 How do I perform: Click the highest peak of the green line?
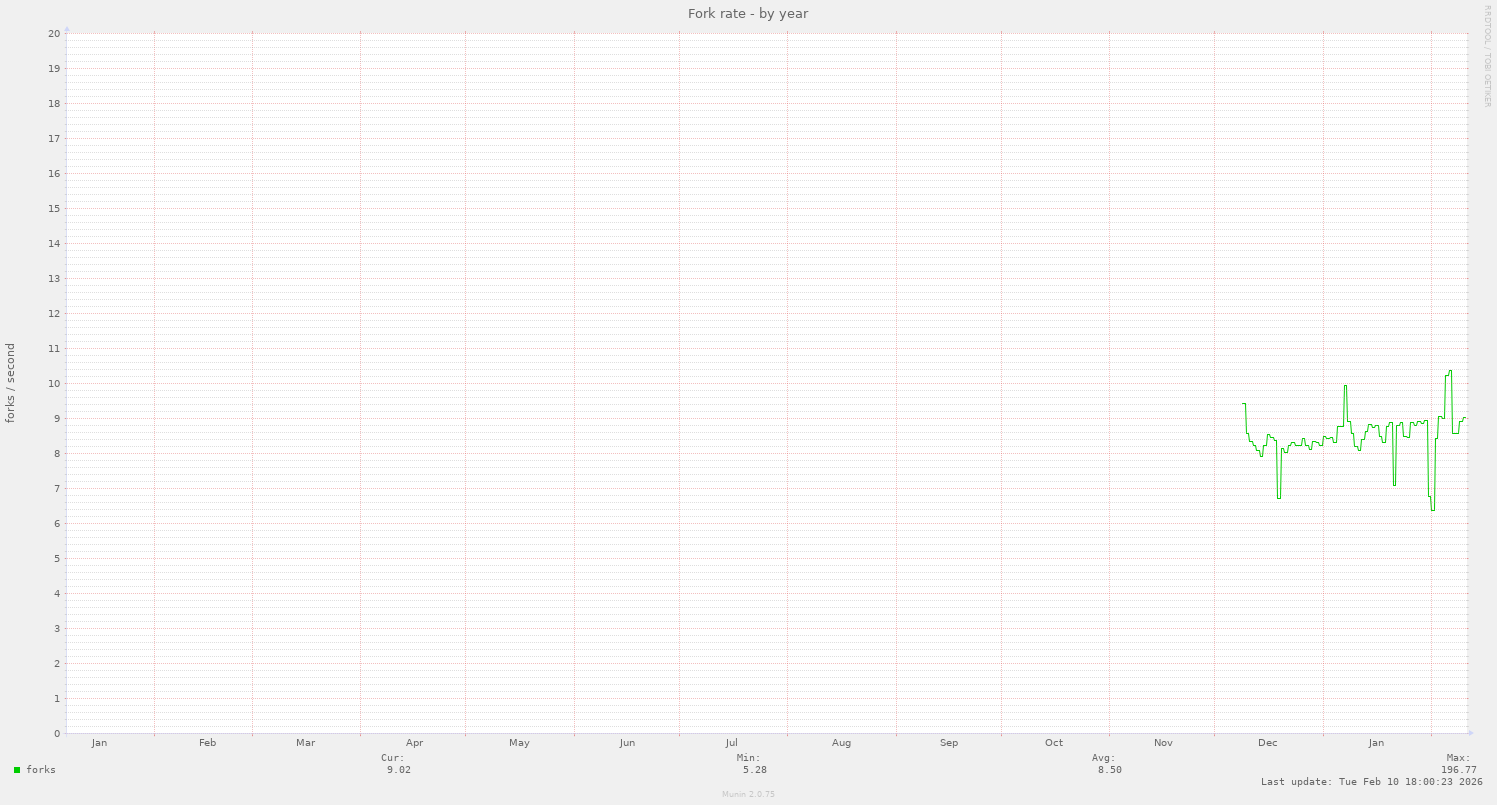click(x=1450, y=371)
